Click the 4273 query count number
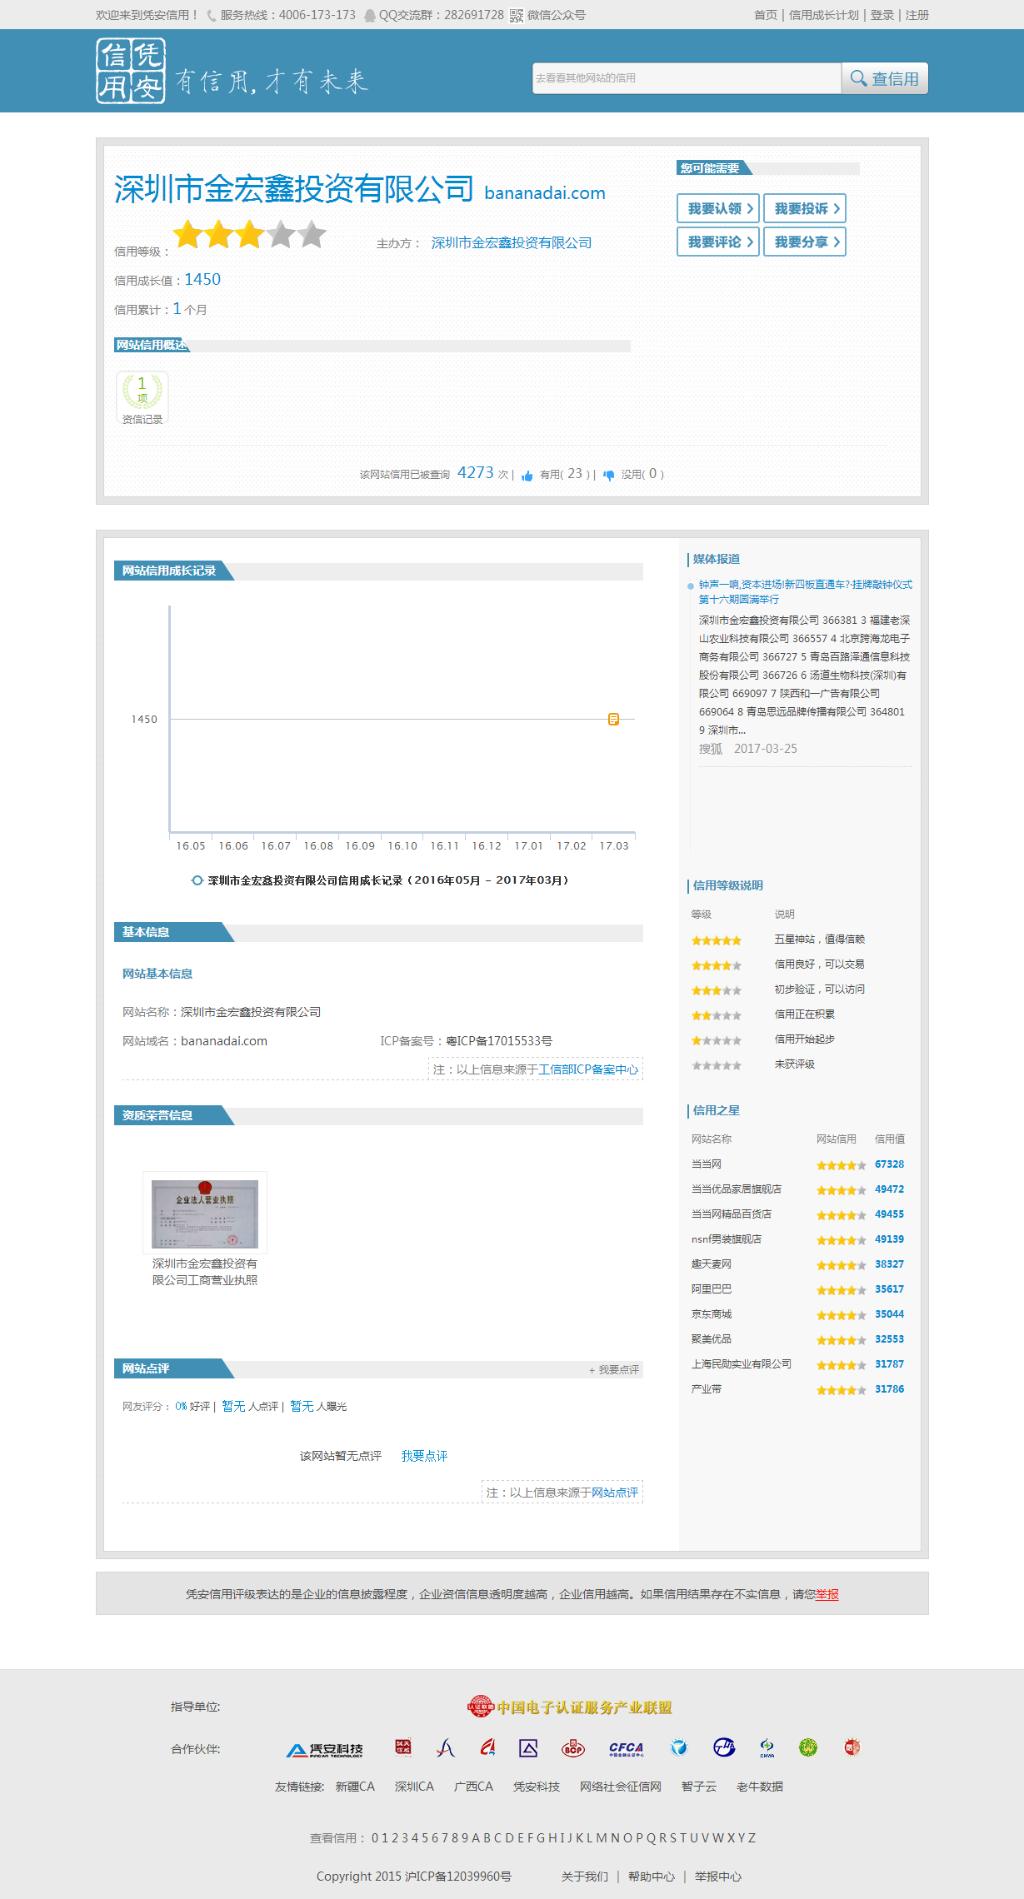 (x=475, y=473)
